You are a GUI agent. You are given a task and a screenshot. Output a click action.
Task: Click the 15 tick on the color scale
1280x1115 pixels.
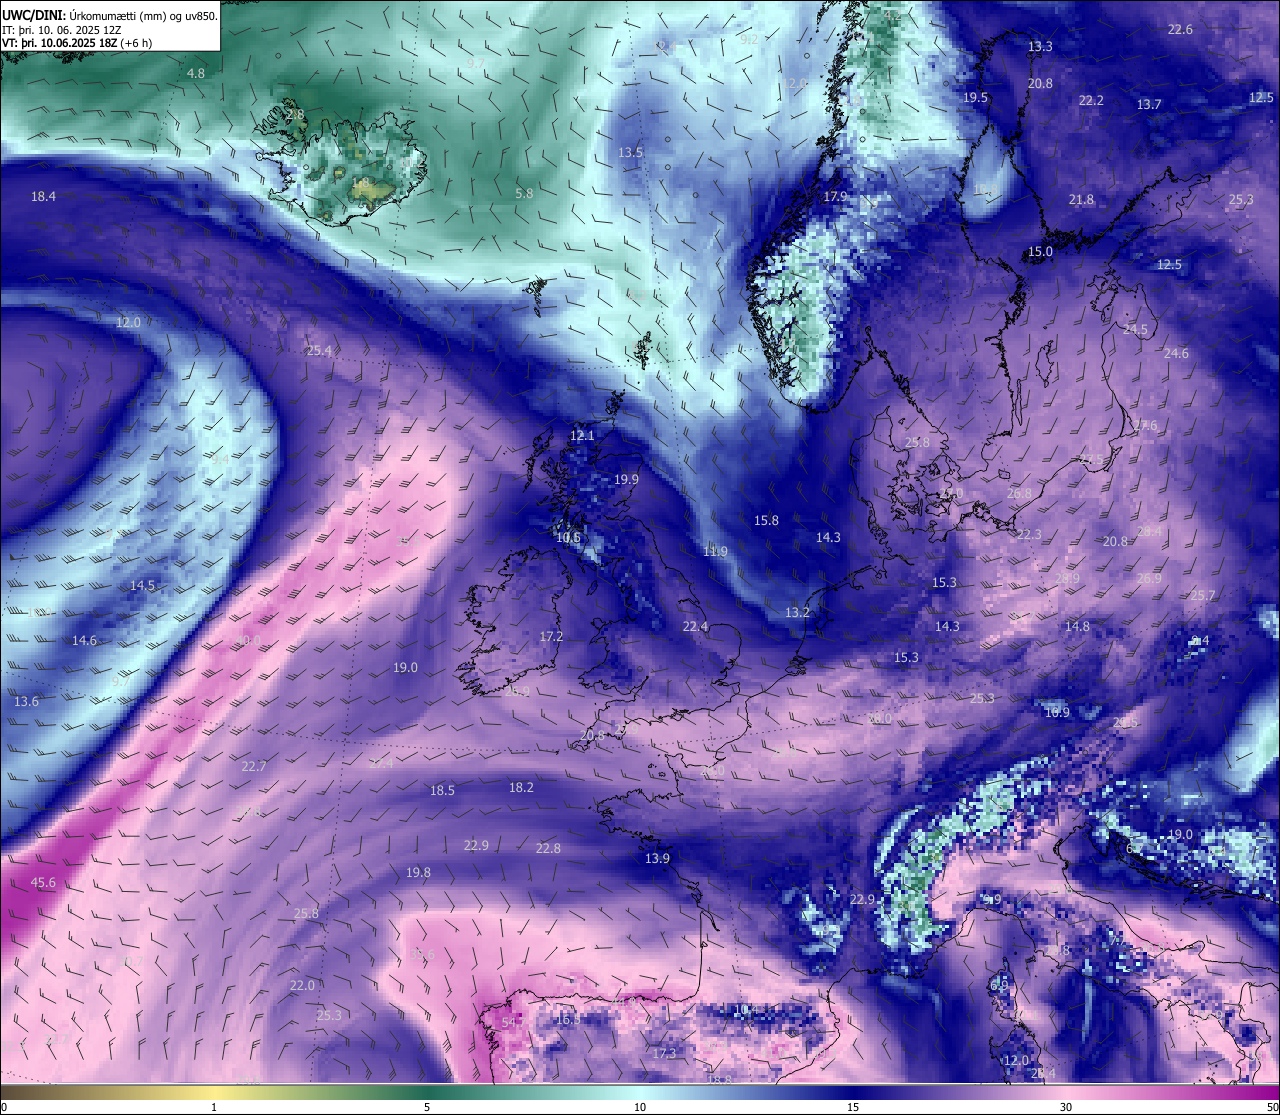pos(853,1107)
